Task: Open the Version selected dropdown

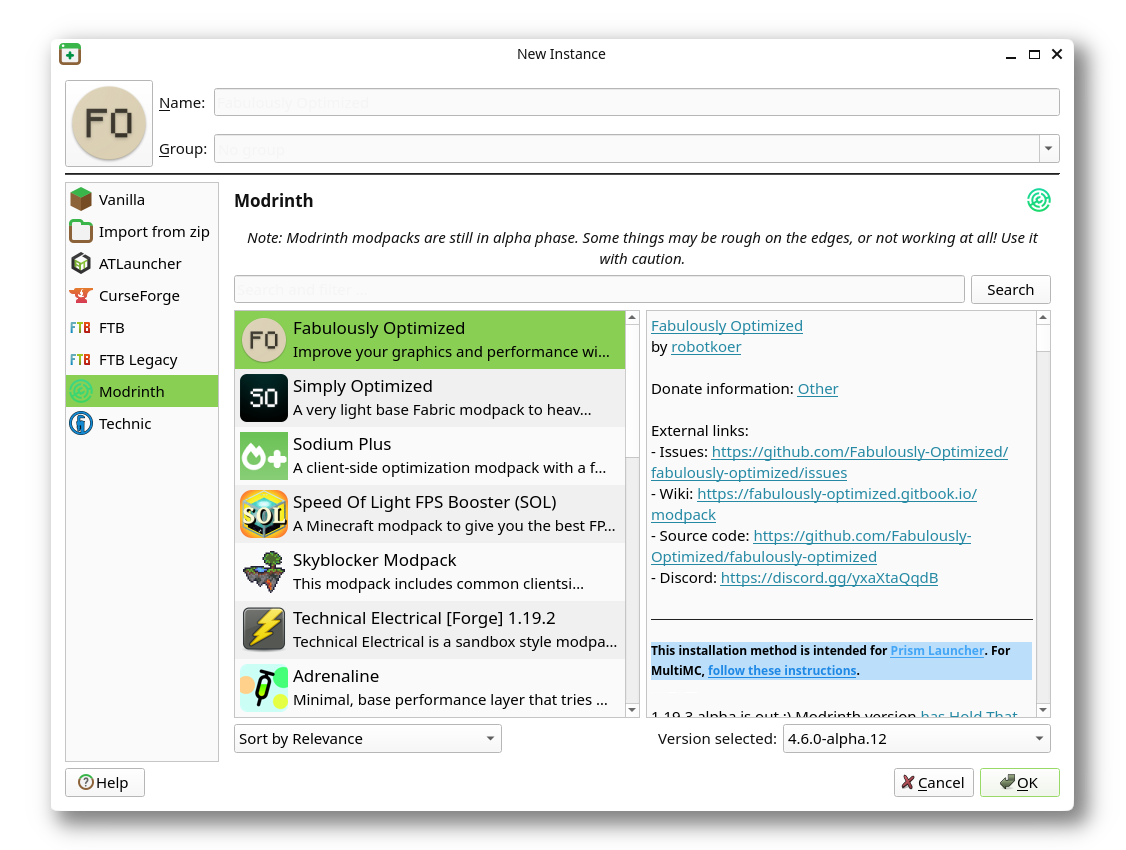Action: point(916,738)
